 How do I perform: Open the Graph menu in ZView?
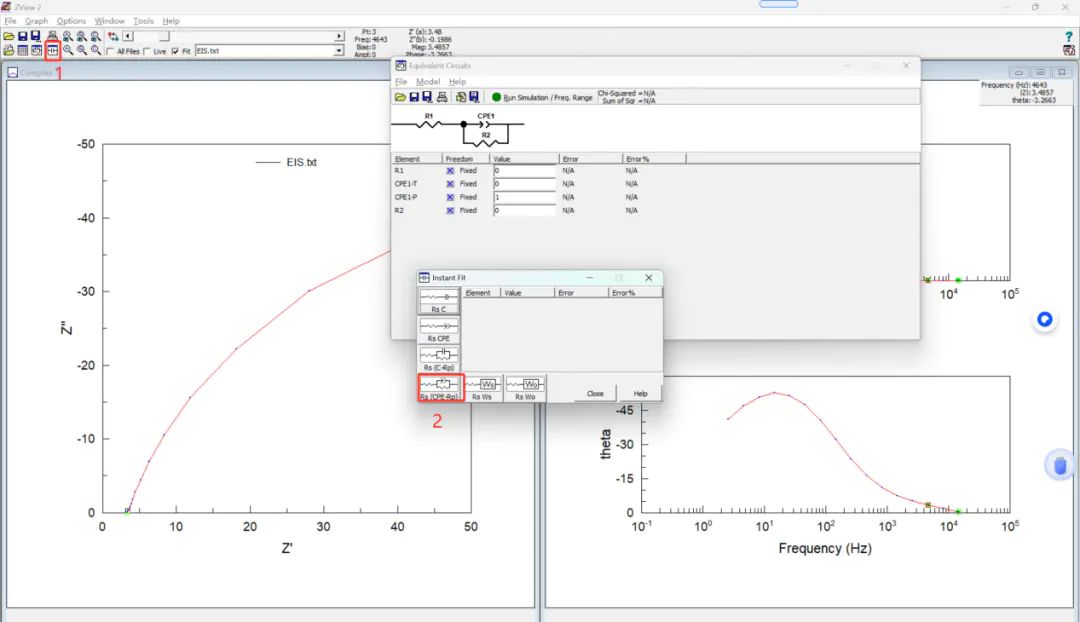click(x=36, y=21)
